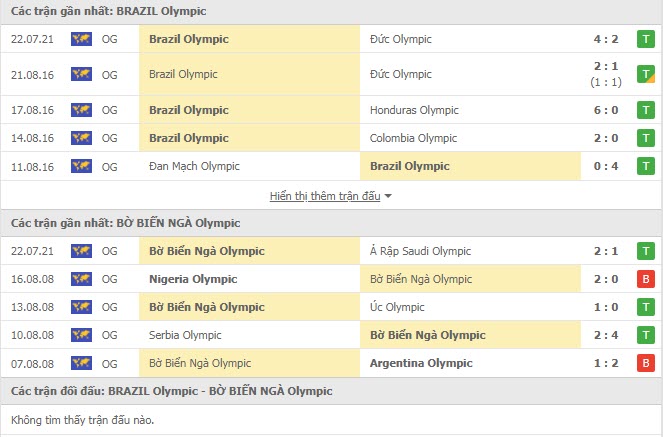663x437 pixels.
Task: Click Úc Olympic team name
Action: [x=398, y=307]
